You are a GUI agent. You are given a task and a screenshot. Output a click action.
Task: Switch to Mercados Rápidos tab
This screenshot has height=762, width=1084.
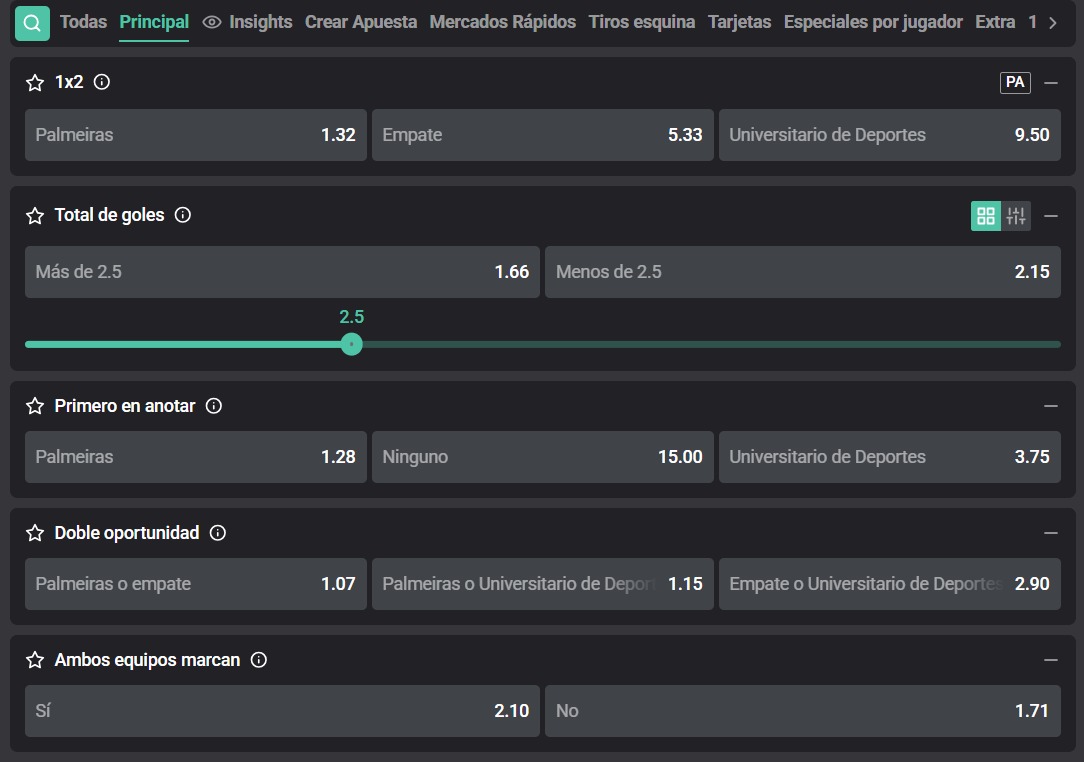pyautogui.click(x=503, y=22)
